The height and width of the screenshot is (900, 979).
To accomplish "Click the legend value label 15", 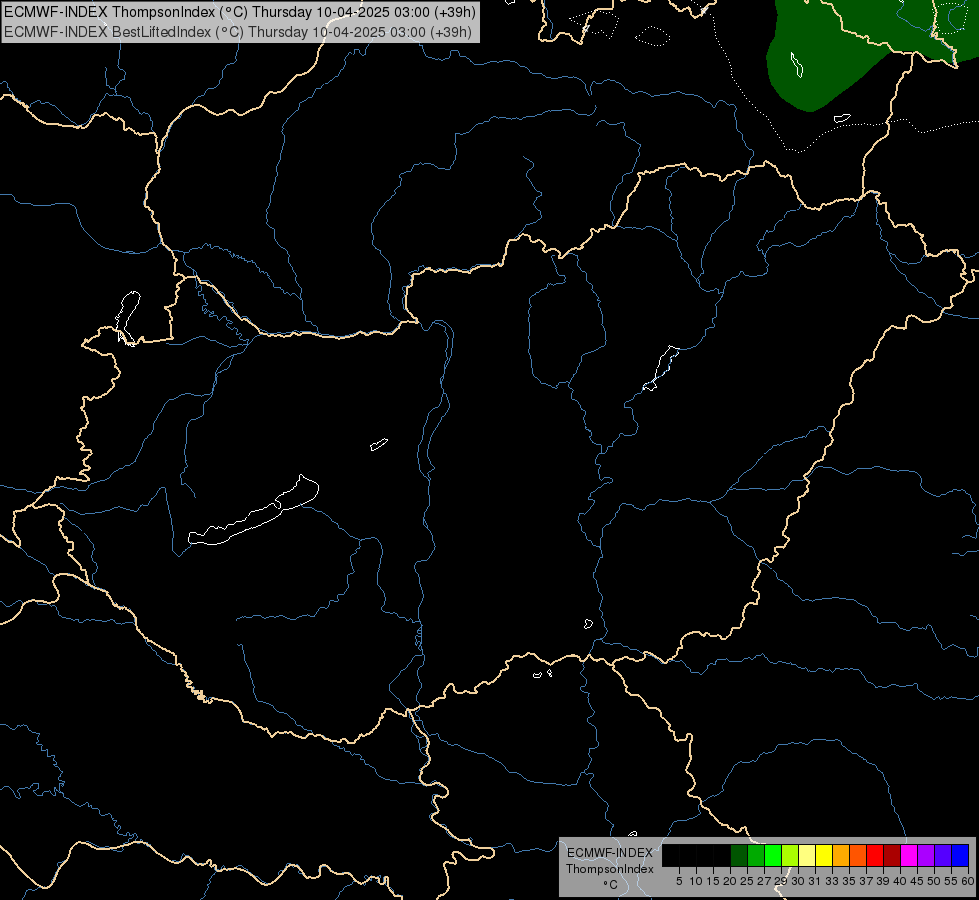I will tap(713, 881).
